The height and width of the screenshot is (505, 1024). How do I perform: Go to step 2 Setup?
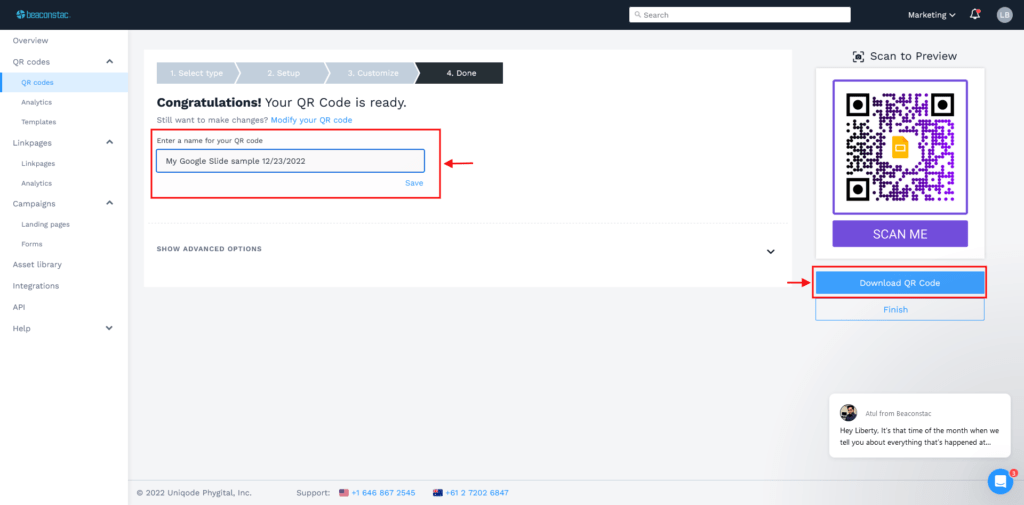283,73
